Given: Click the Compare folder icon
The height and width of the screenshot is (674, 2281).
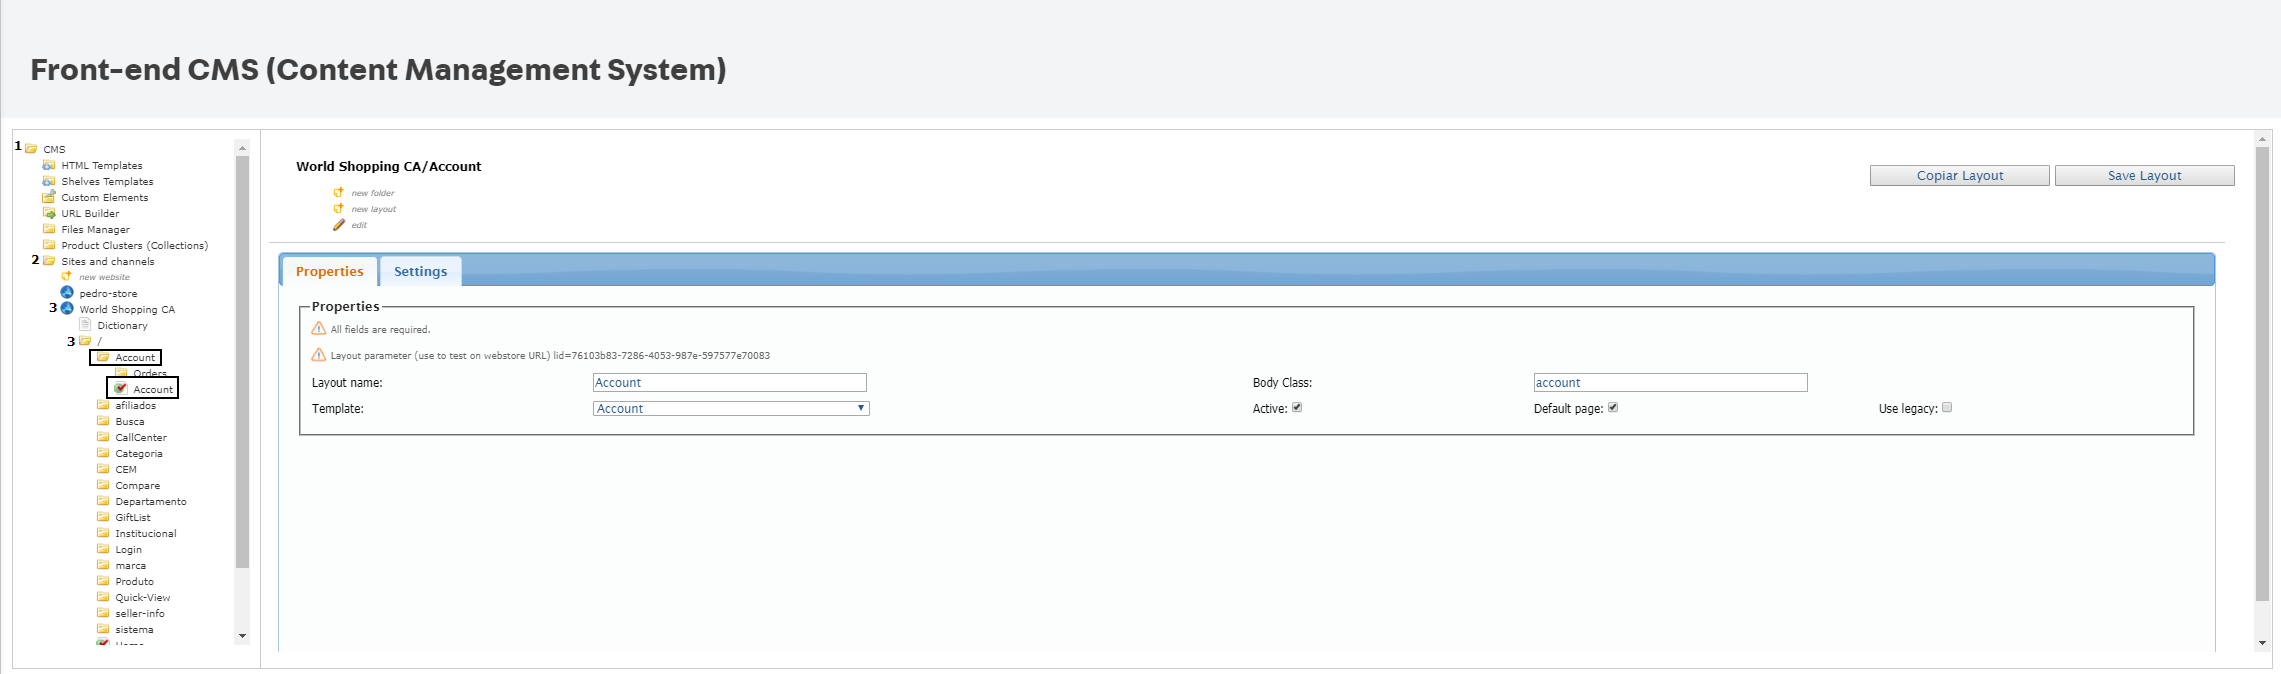Looking at the screenshot, I should click(x=103, y=485).
